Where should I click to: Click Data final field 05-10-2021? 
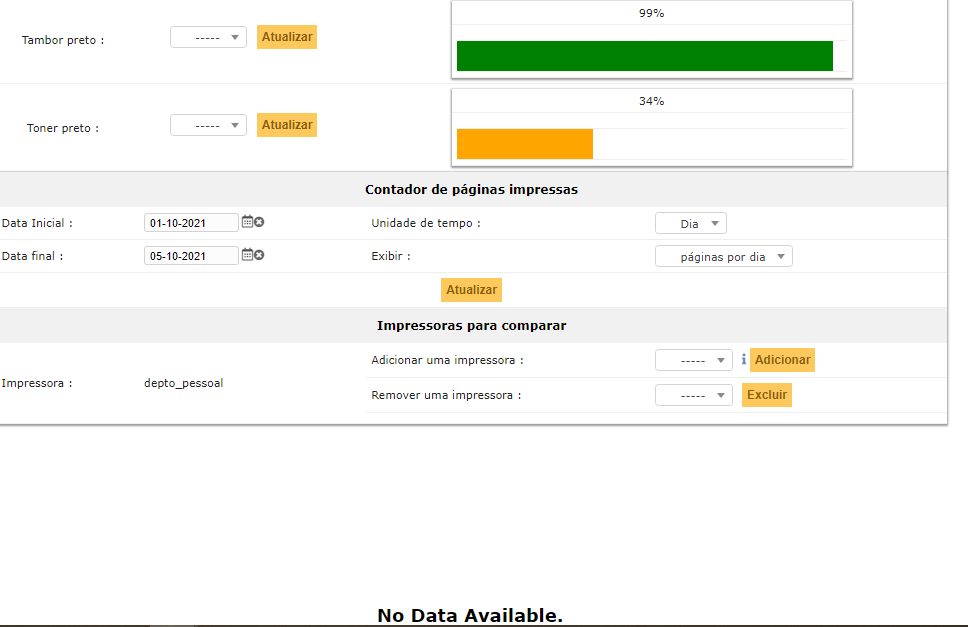[x=191, y=255]
